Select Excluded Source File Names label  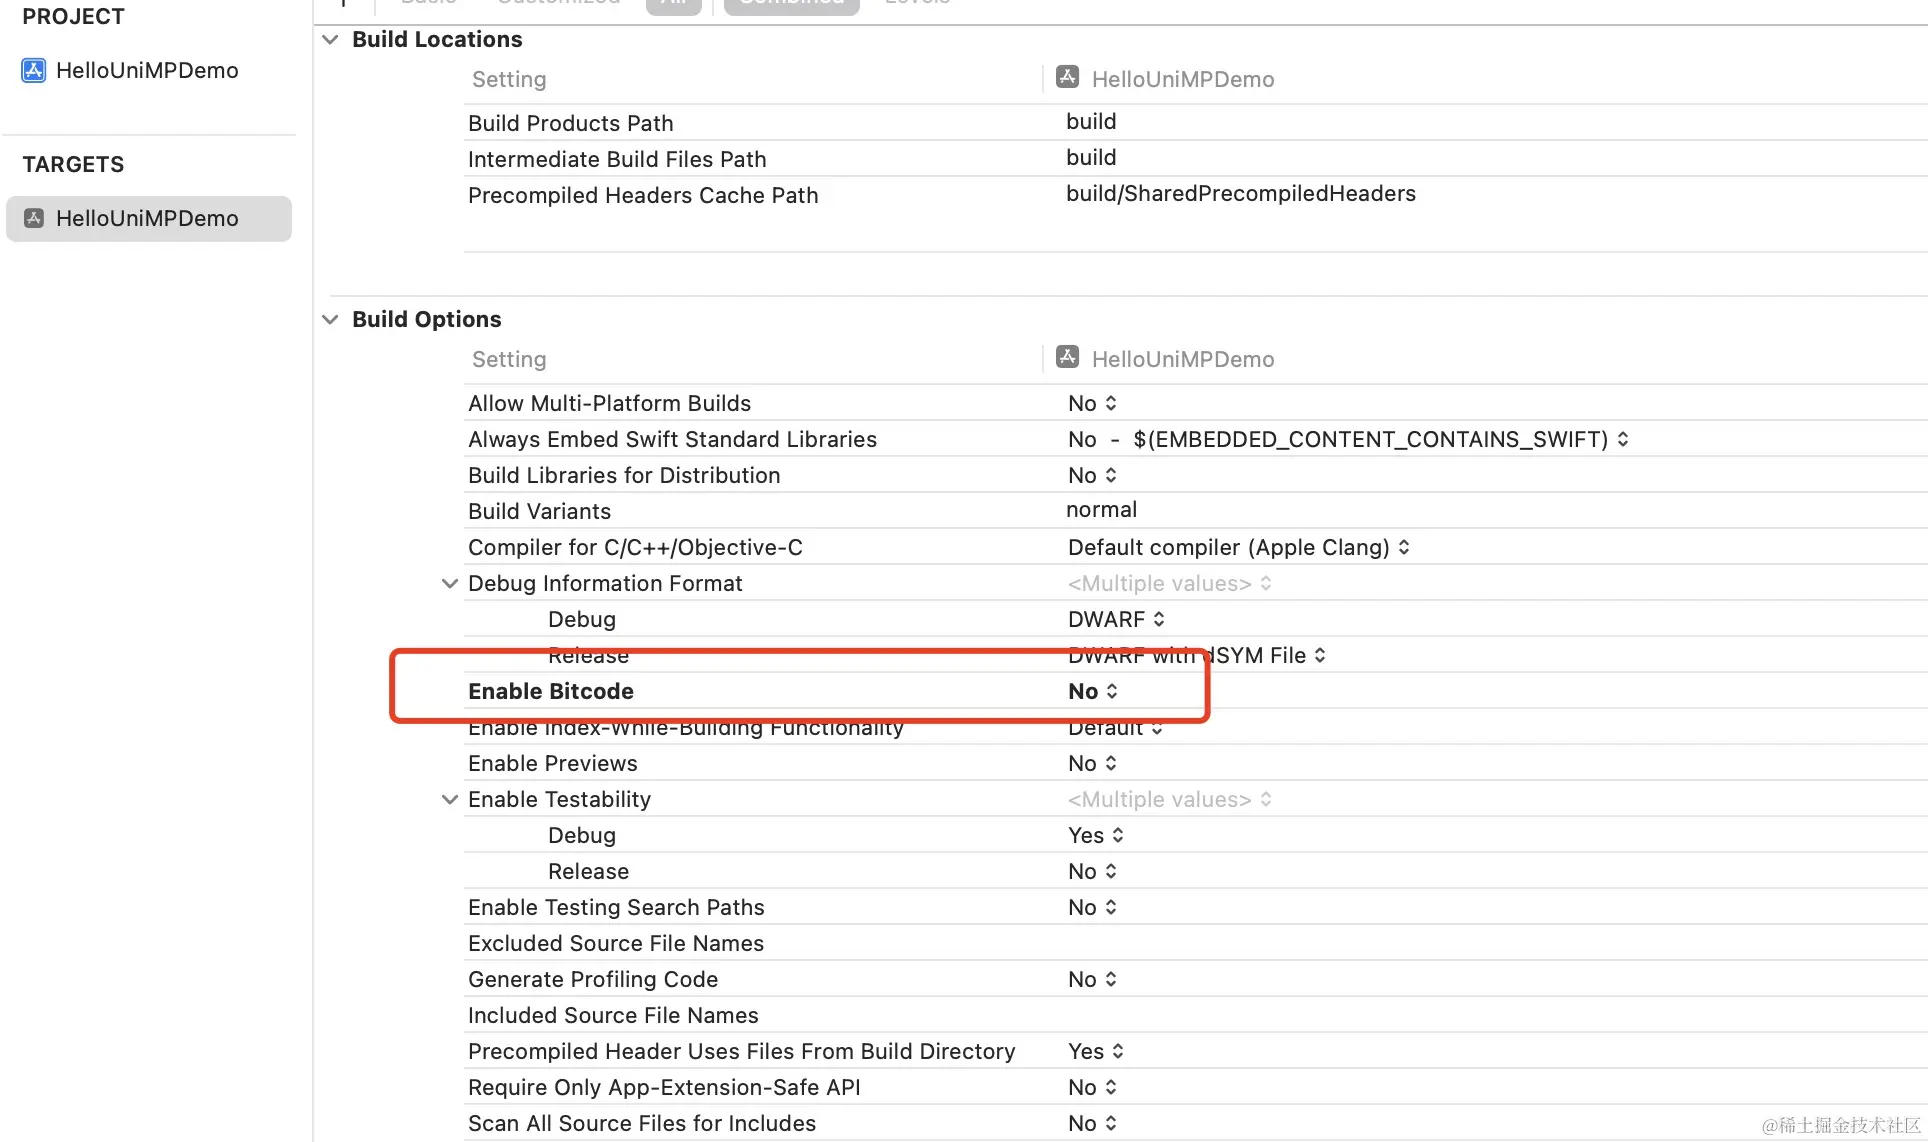tap(616, 943)
